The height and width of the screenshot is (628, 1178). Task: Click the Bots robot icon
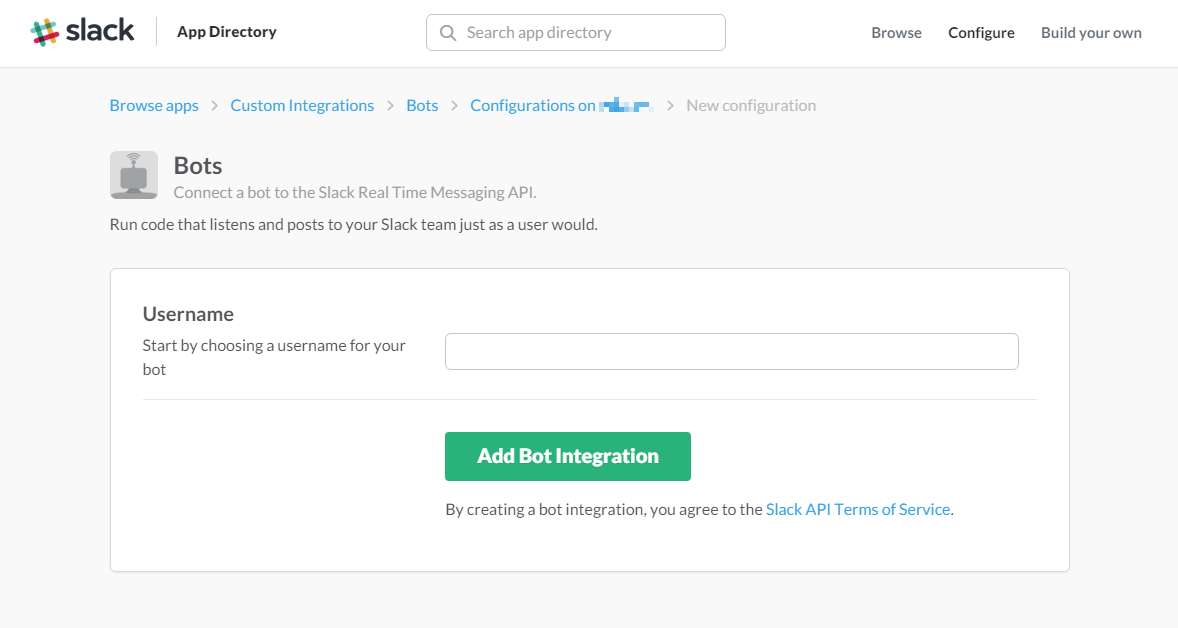133,175
